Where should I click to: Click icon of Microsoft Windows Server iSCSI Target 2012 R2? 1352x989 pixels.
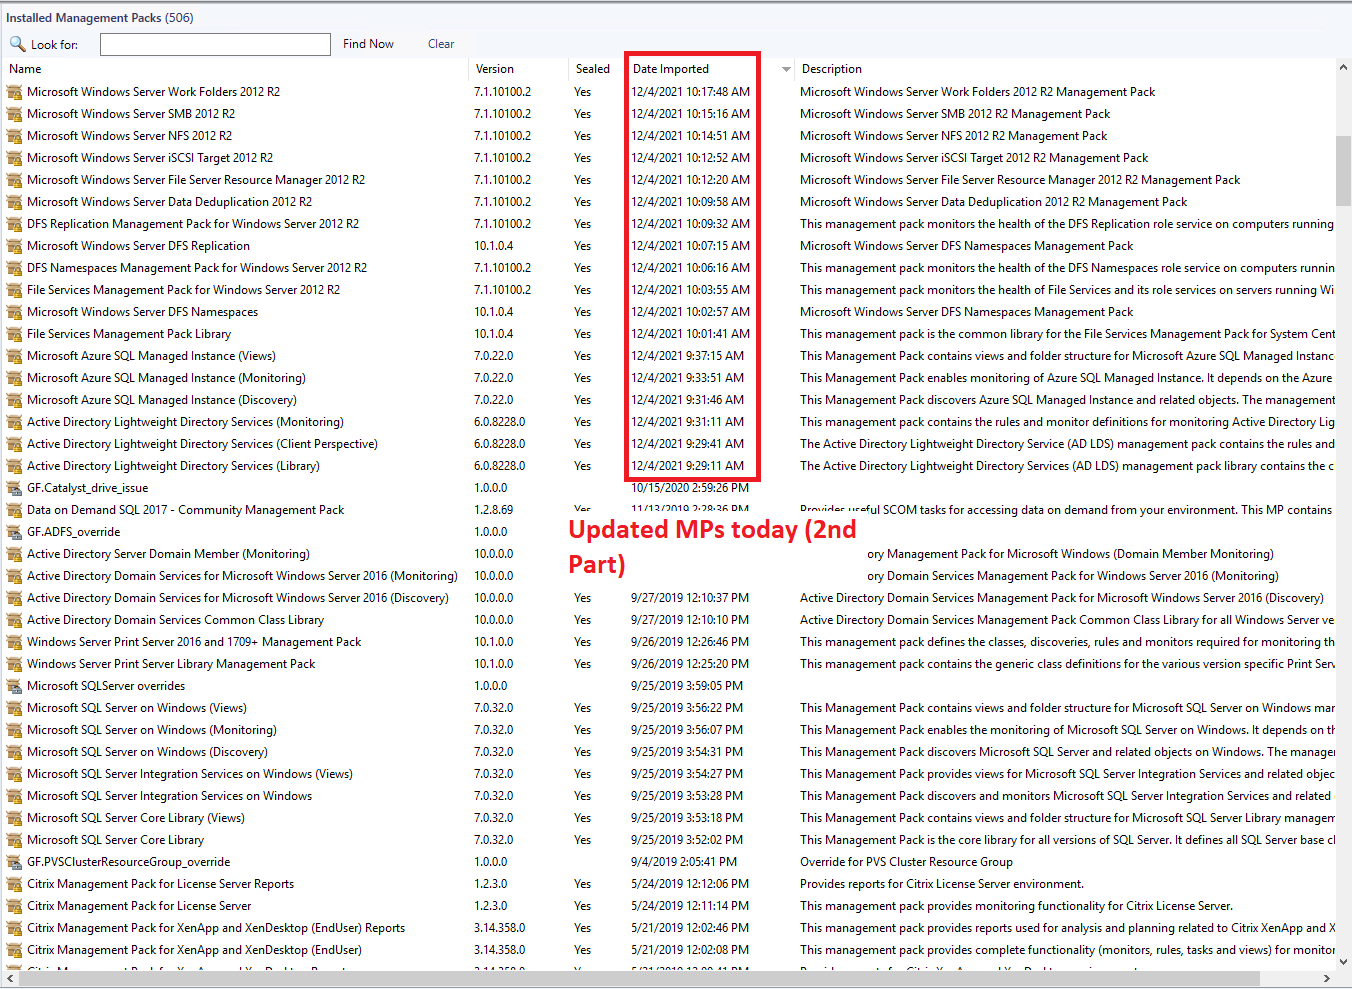(x=14, y=158)
